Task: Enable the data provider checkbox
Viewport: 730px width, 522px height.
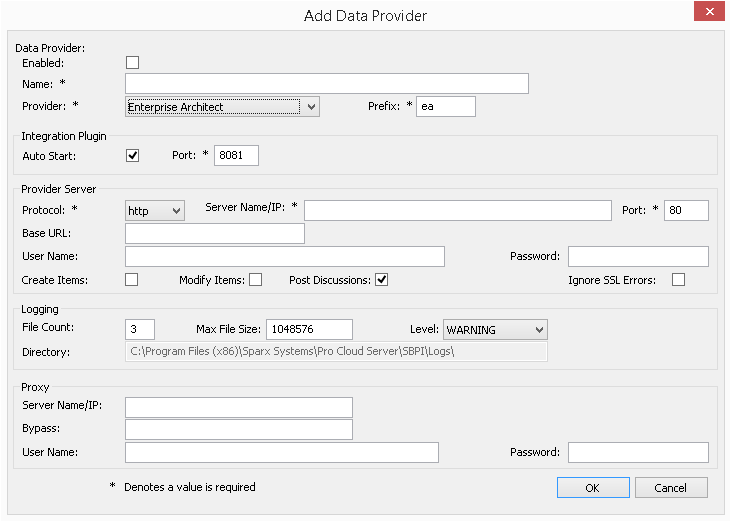Action: 132,63
